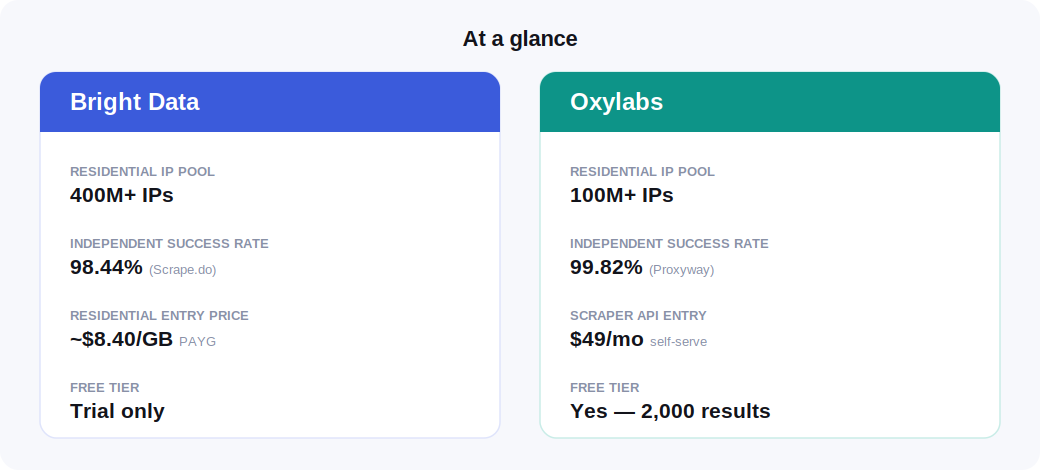Click the "Trial only" free tier value

pyautogui.click(x=117, y=411)
